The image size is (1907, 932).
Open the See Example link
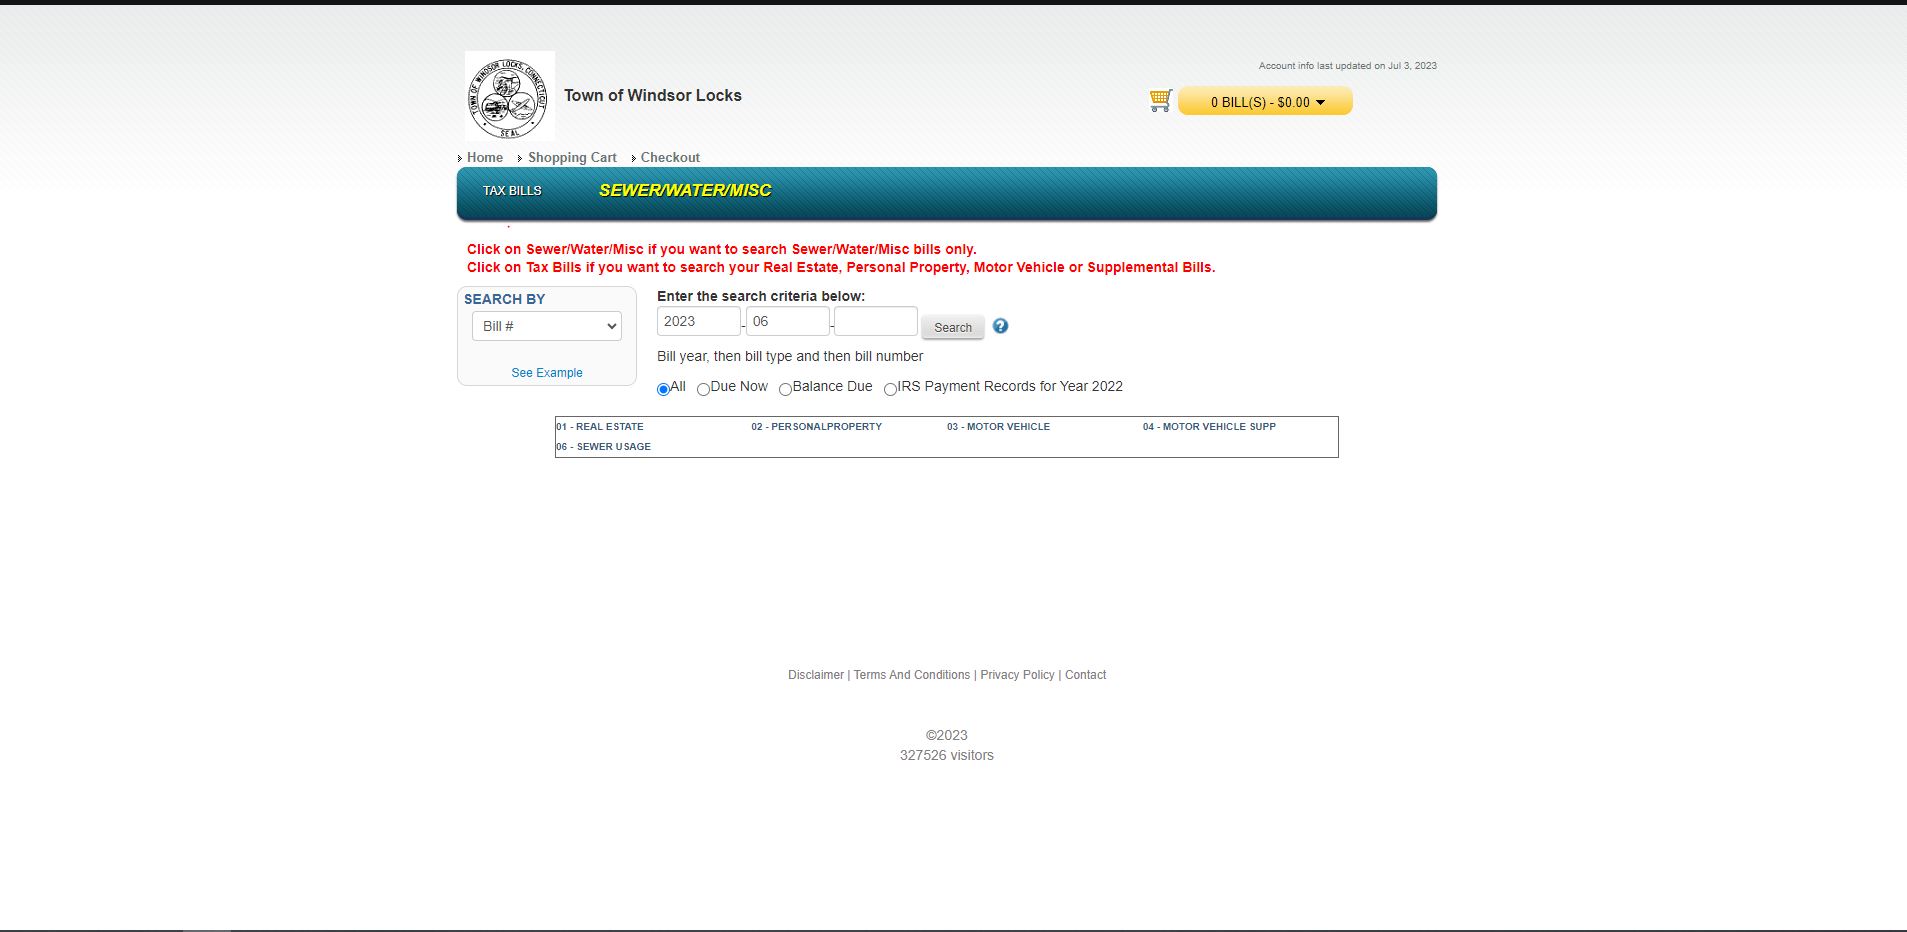point(546,372)
